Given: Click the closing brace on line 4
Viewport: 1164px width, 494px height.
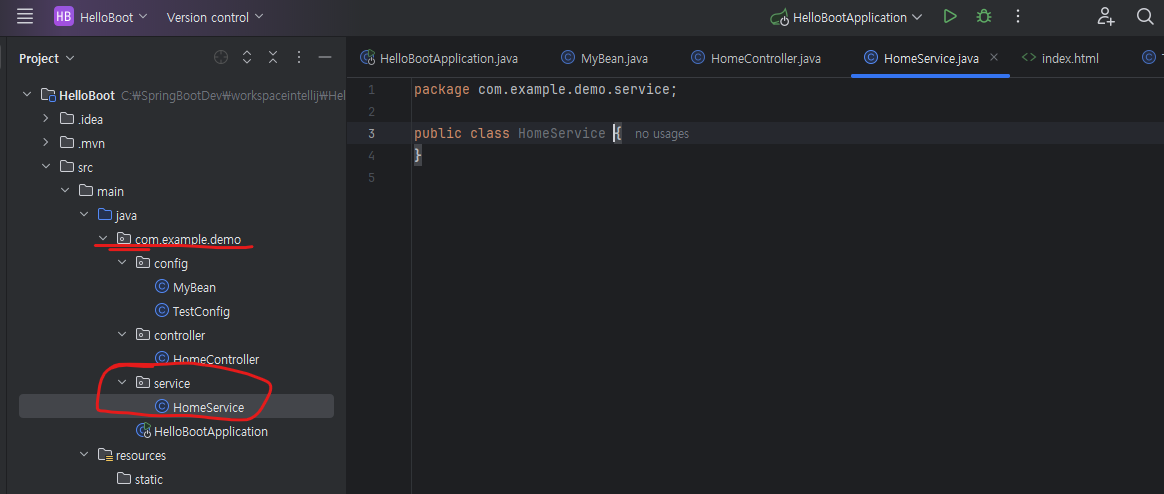Looking at the screenshot, I should (x=418, y=155).
